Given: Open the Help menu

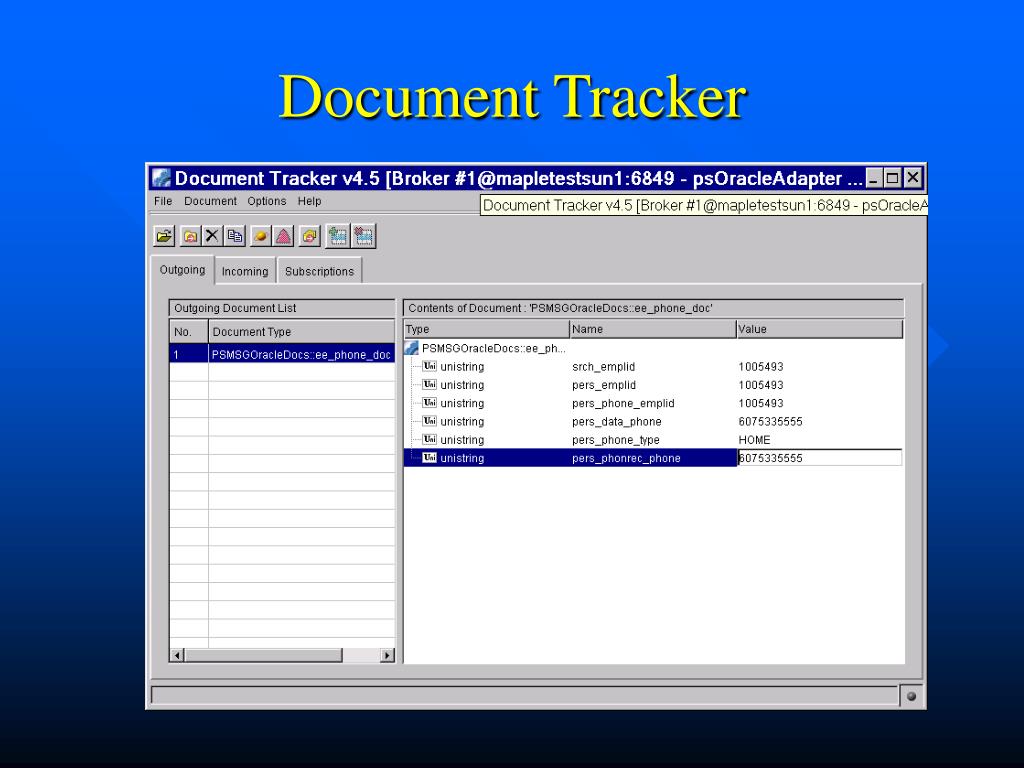Looking at the screenshot, I should [x=310, y=201].
